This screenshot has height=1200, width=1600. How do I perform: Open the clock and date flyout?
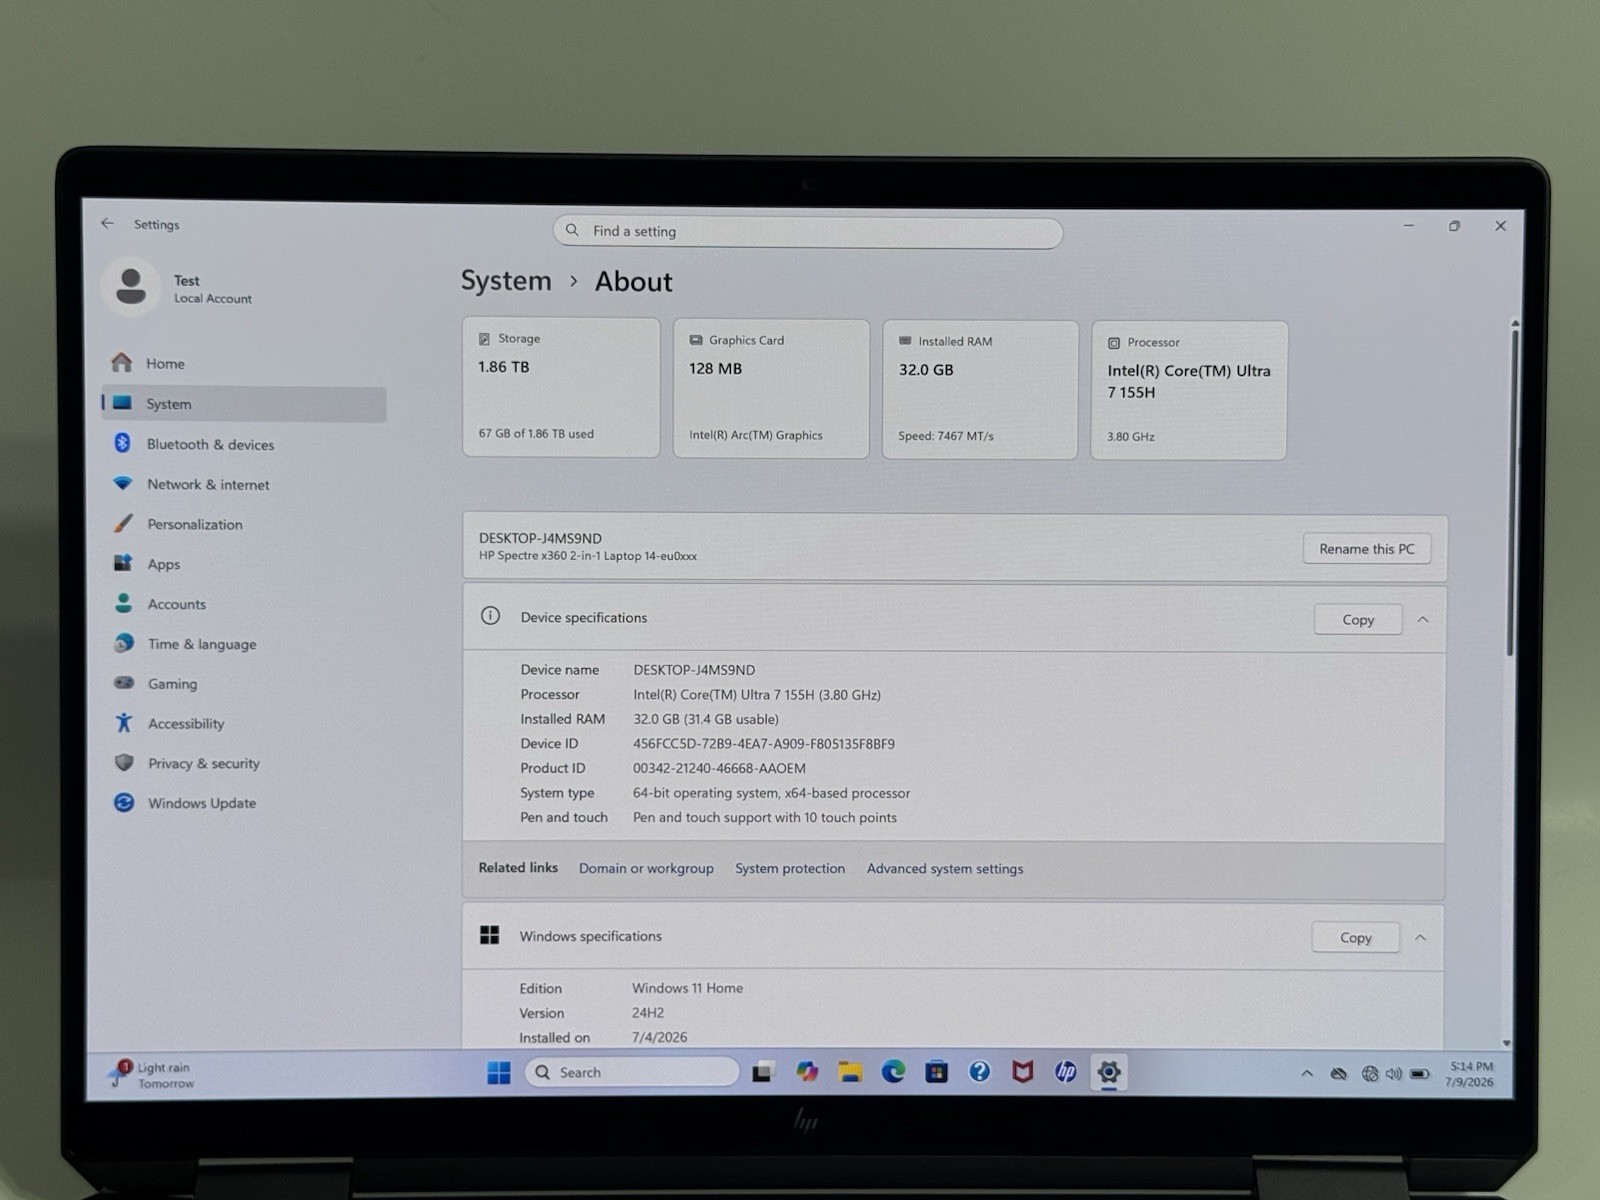click(1470, 1074)
